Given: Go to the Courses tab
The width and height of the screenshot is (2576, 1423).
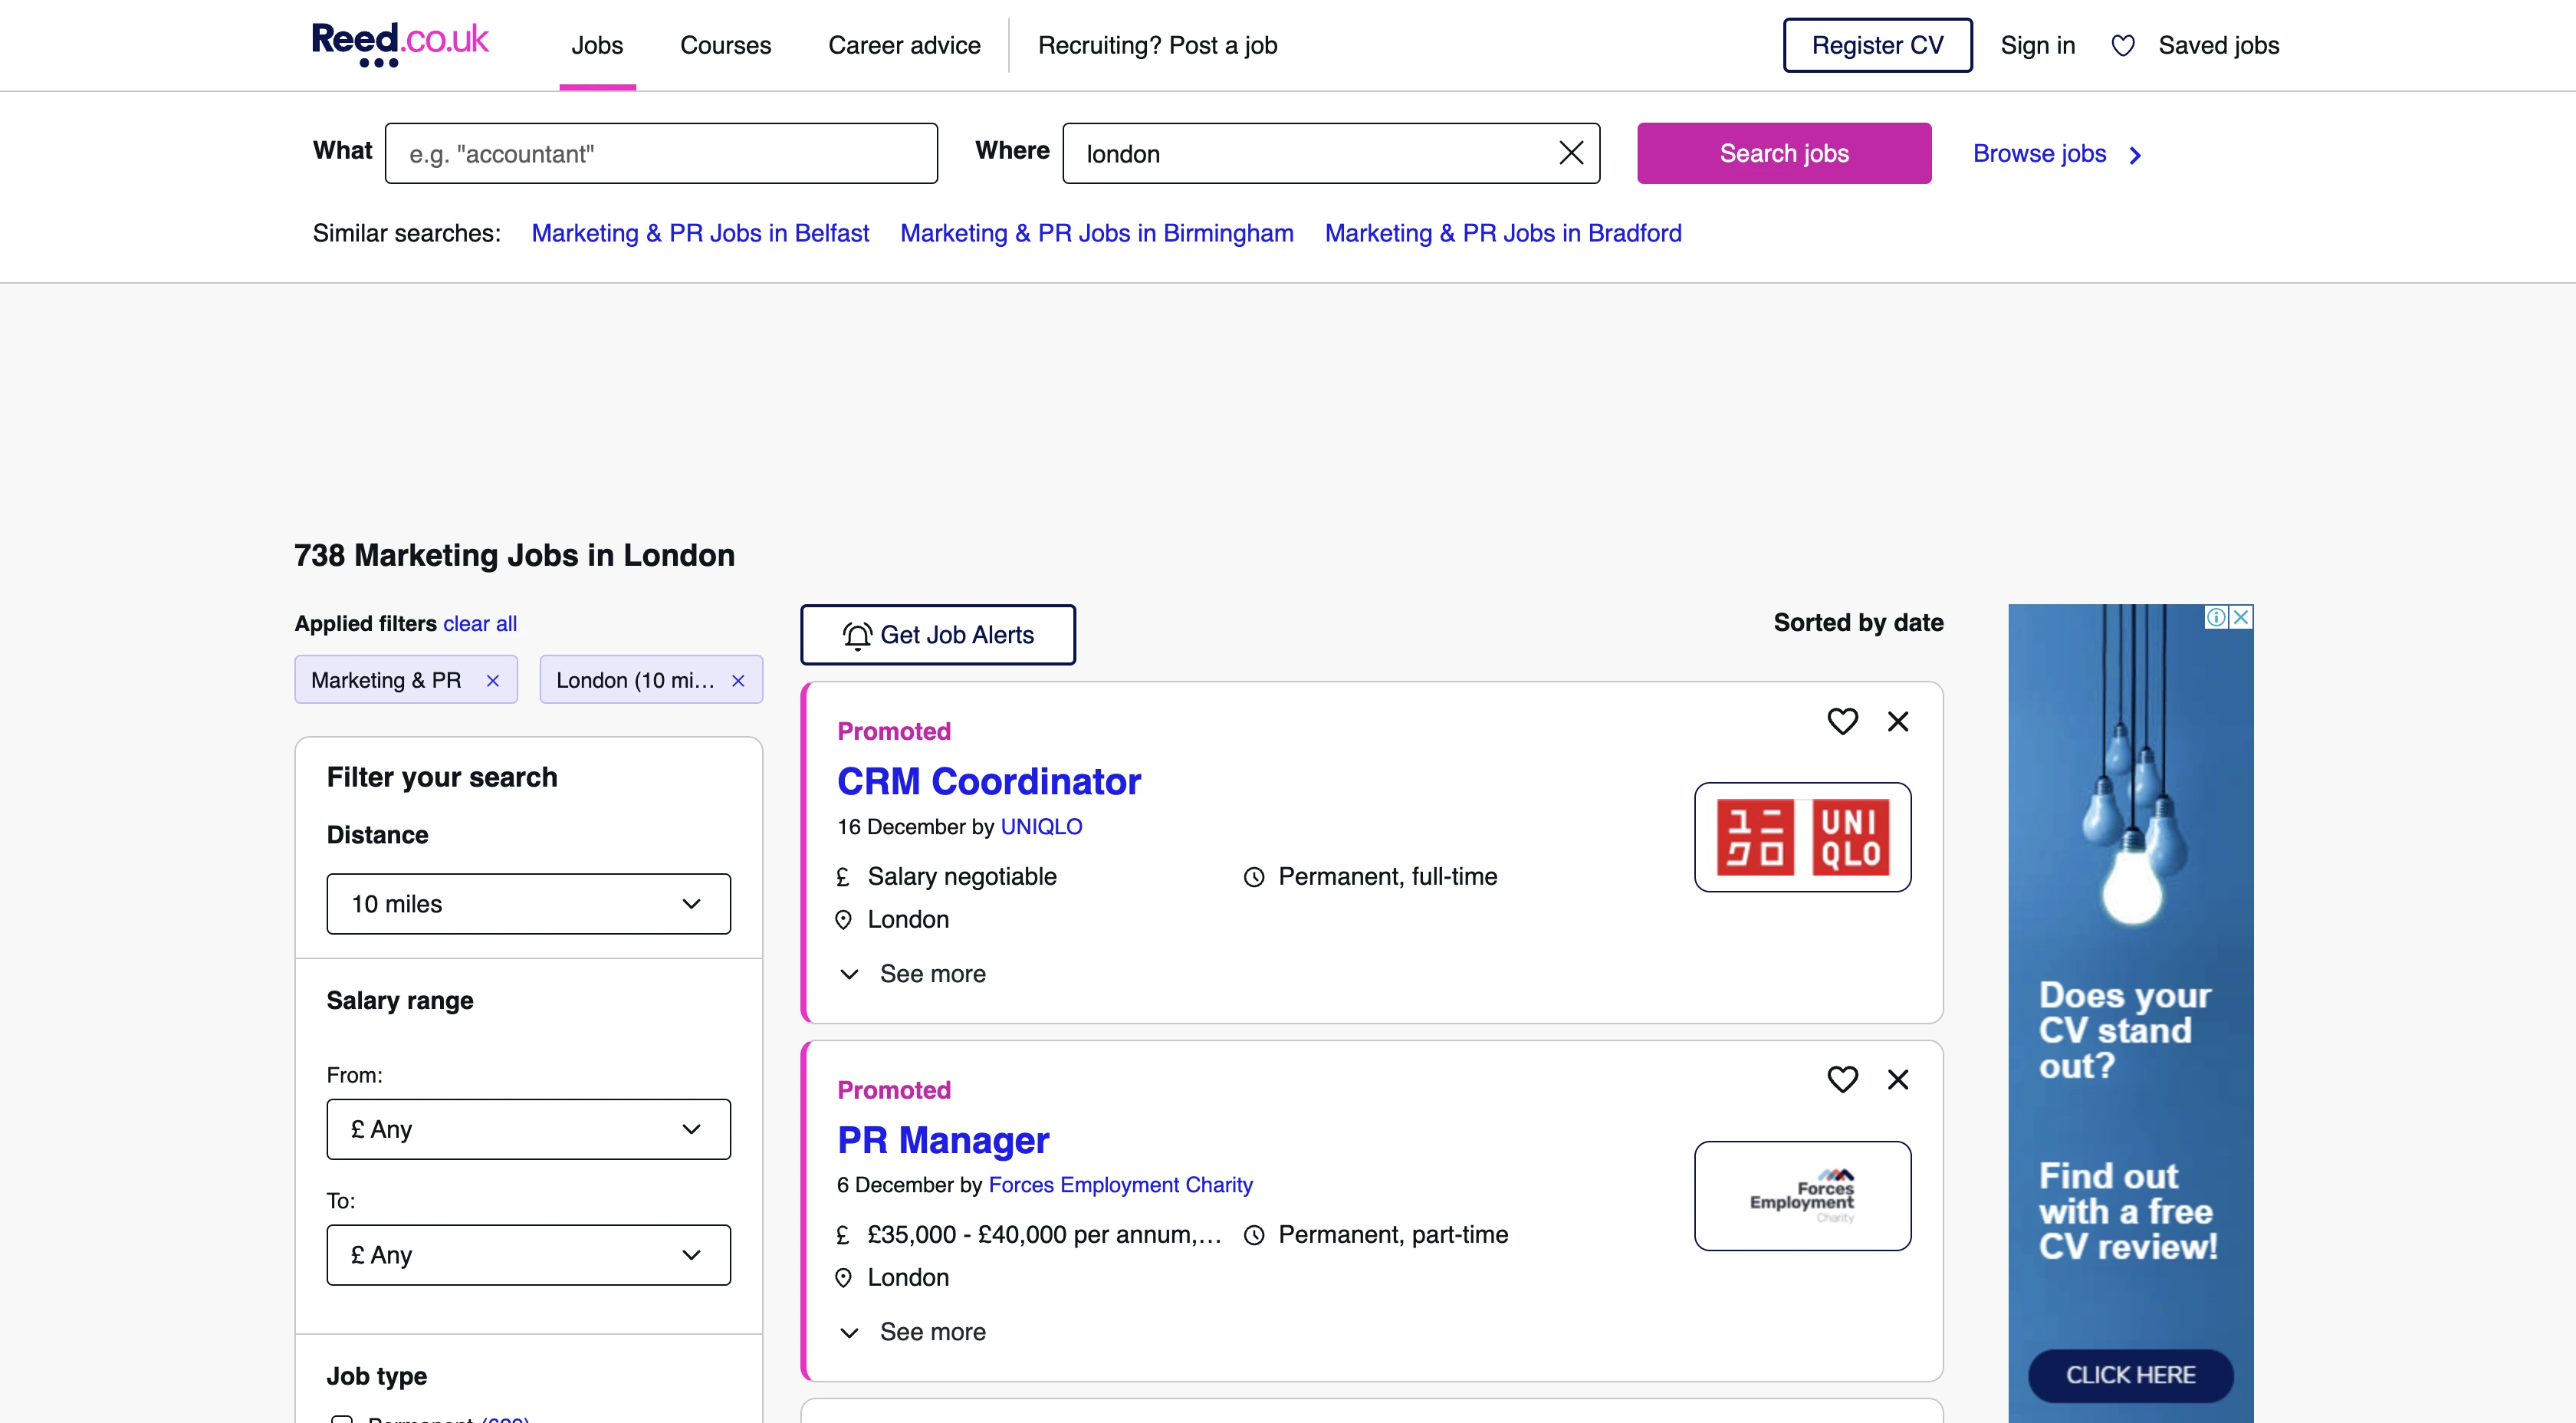Looking at the screenshot, I should tap(725, 46).
